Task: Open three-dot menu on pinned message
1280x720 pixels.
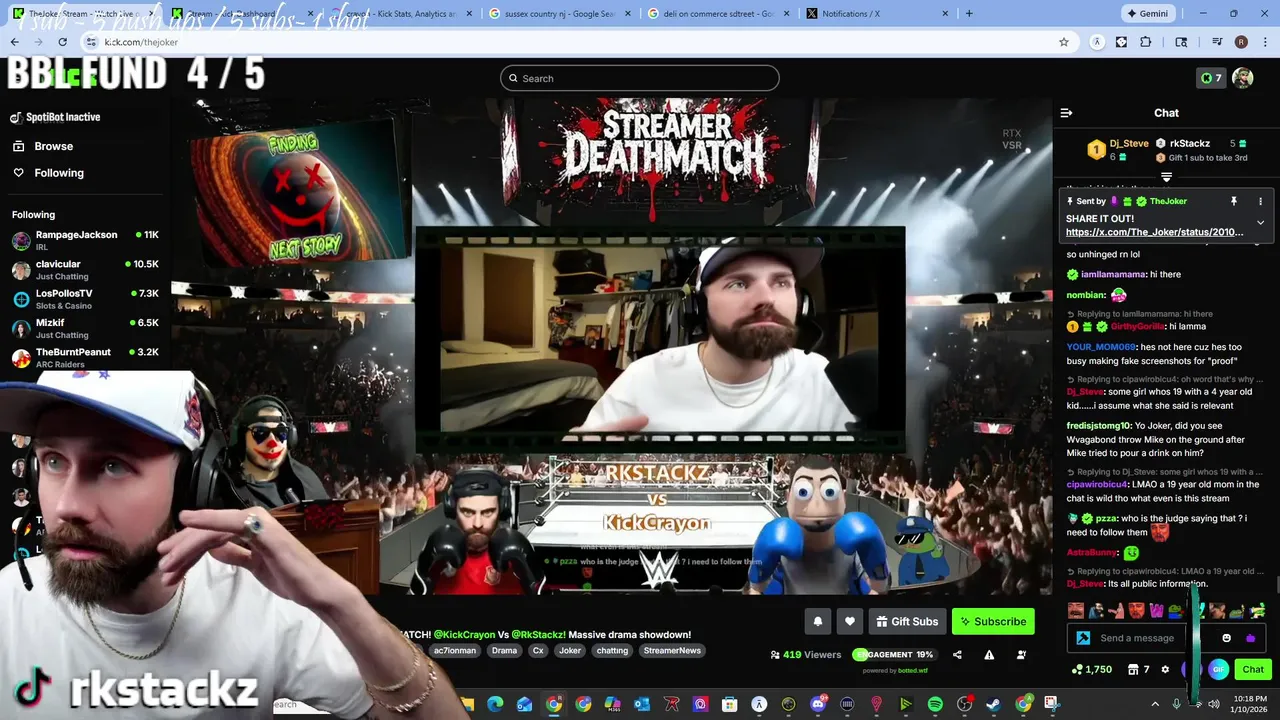Action: pyautogui.click(x=1260, y=201)
